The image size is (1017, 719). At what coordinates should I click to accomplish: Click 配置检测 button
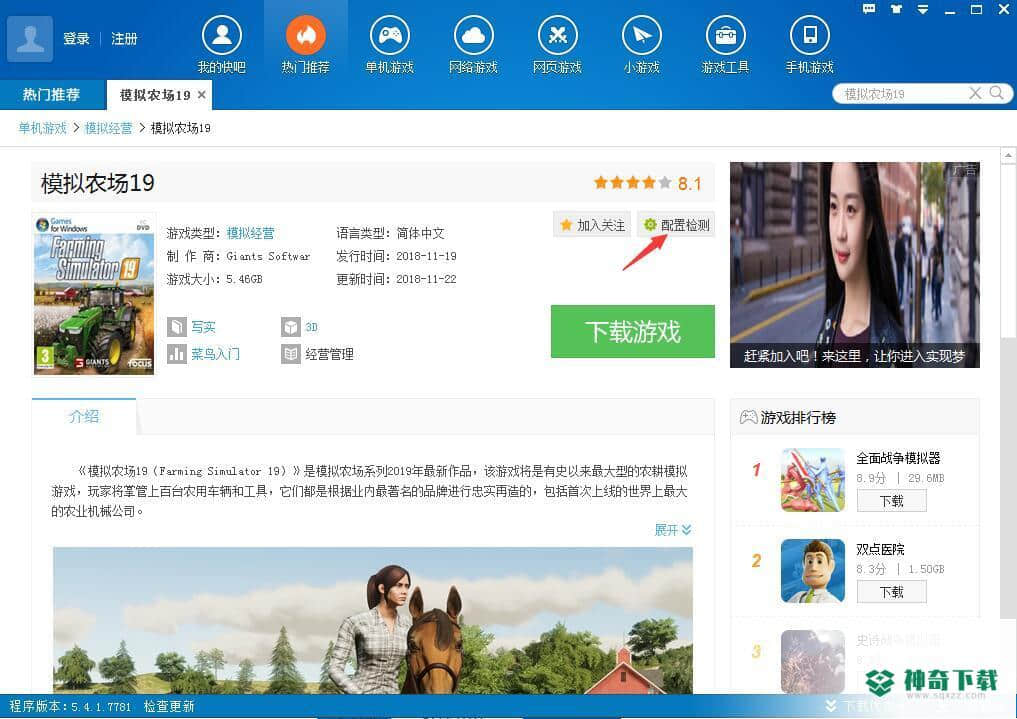pyautogui.click(x=676, y=225)
